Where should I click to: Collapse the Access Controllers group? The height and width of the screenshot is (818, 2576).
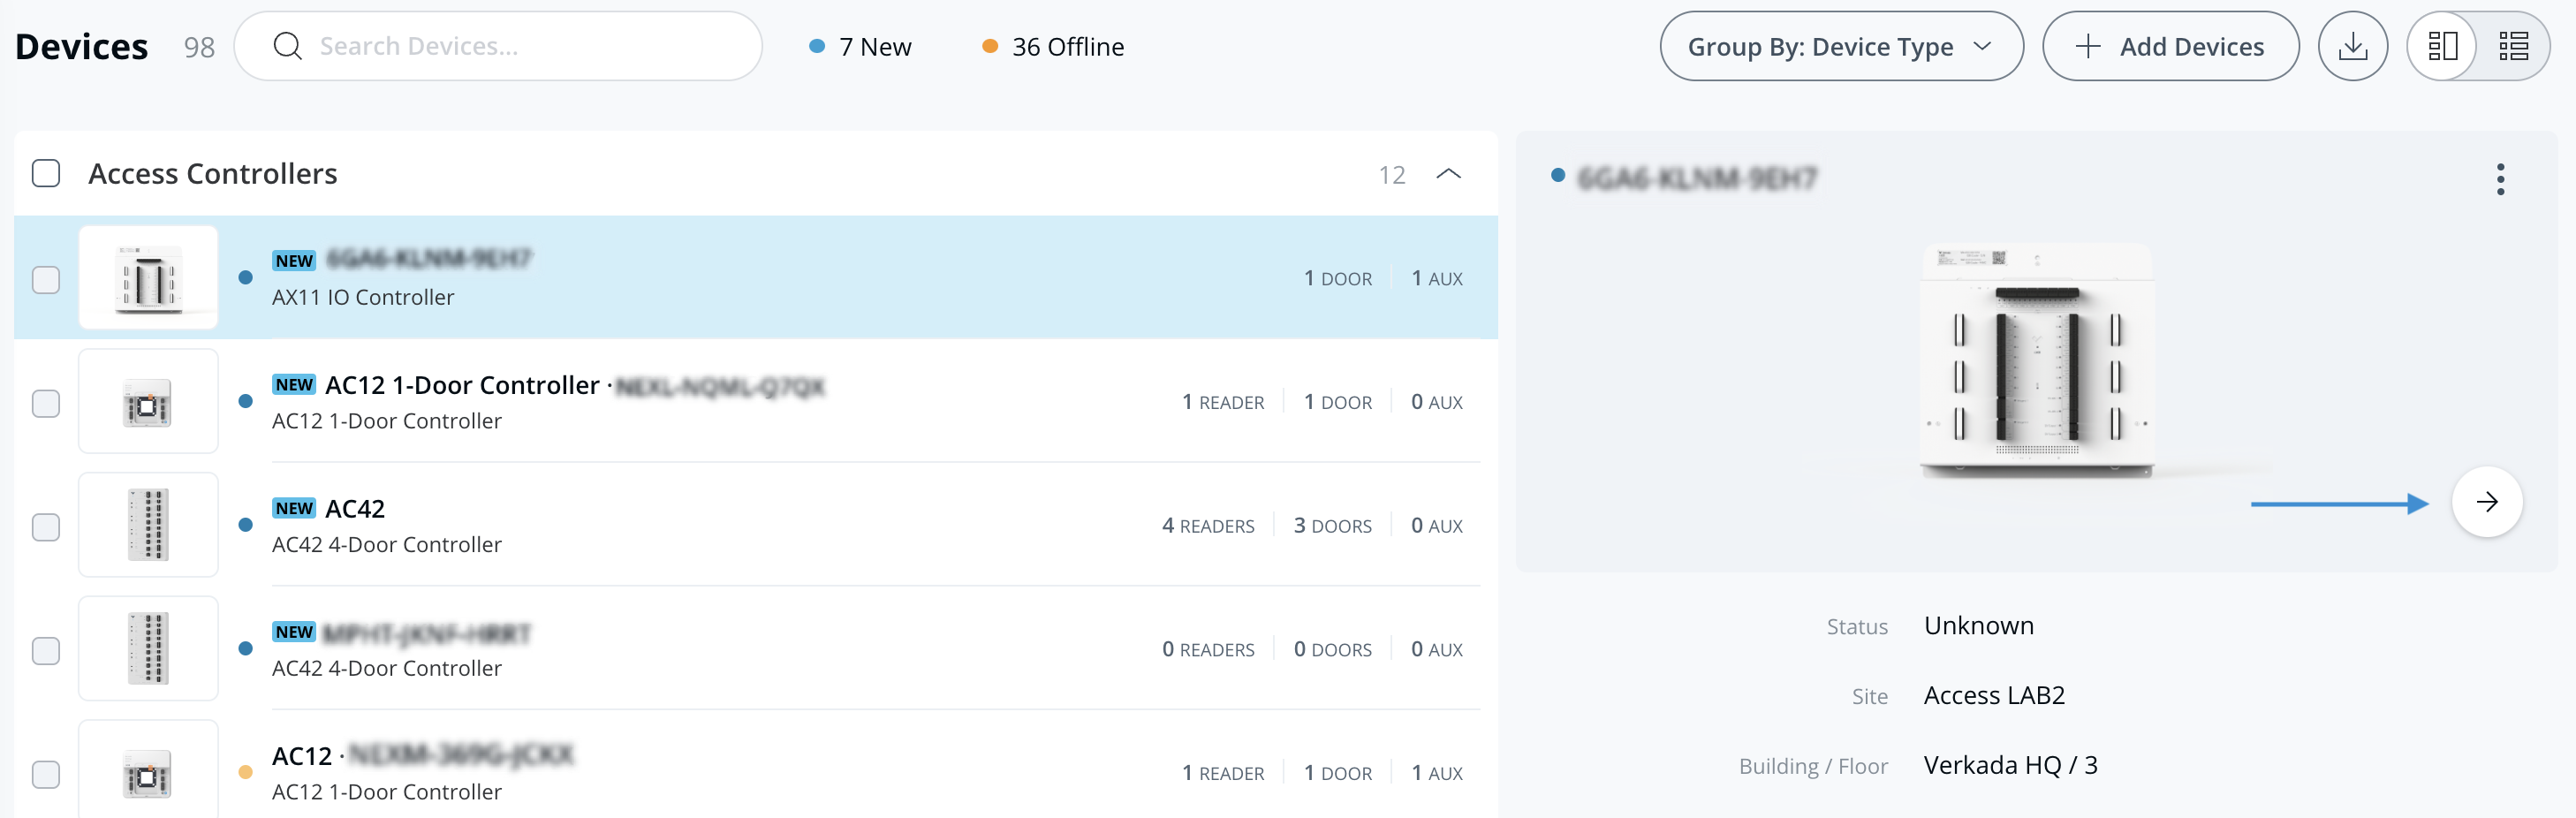point(1448,174)
